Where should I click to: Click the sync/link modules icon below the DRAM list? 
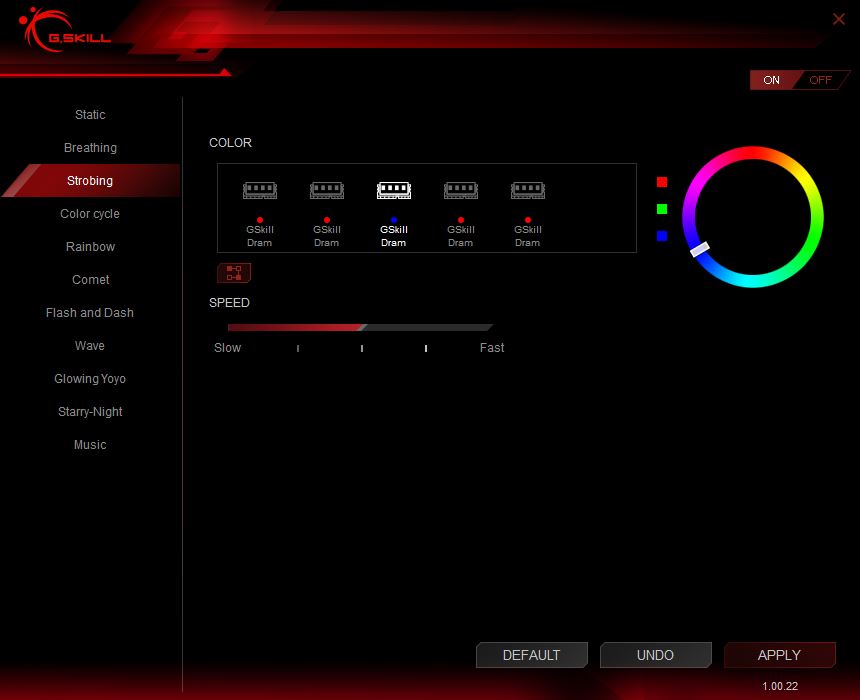tap(234, 273)
